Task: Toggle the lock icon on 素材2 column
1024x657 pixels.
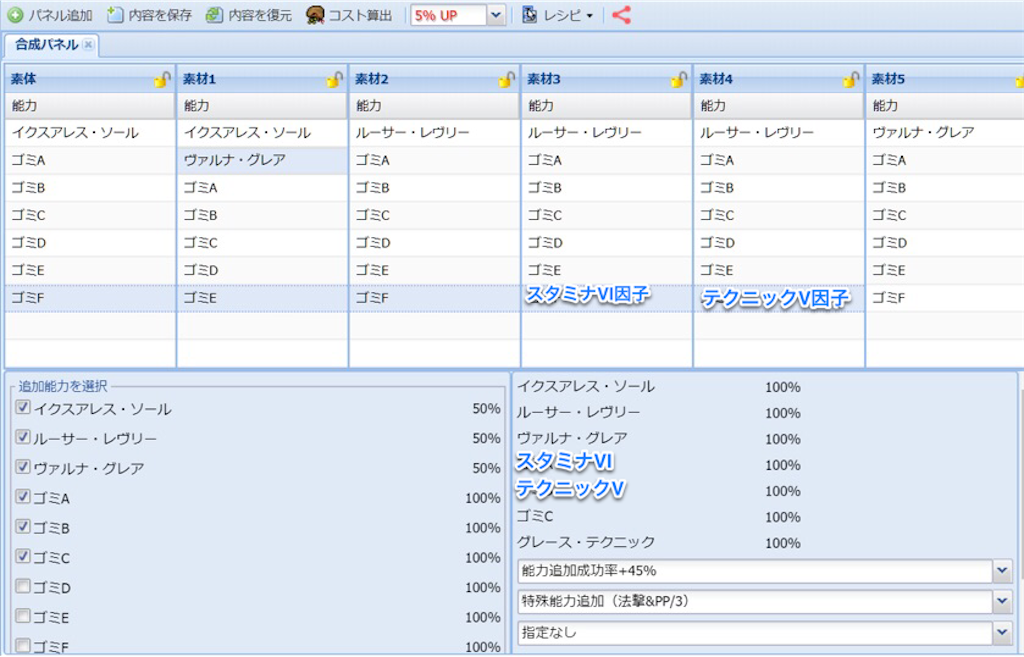Action: 507,79
